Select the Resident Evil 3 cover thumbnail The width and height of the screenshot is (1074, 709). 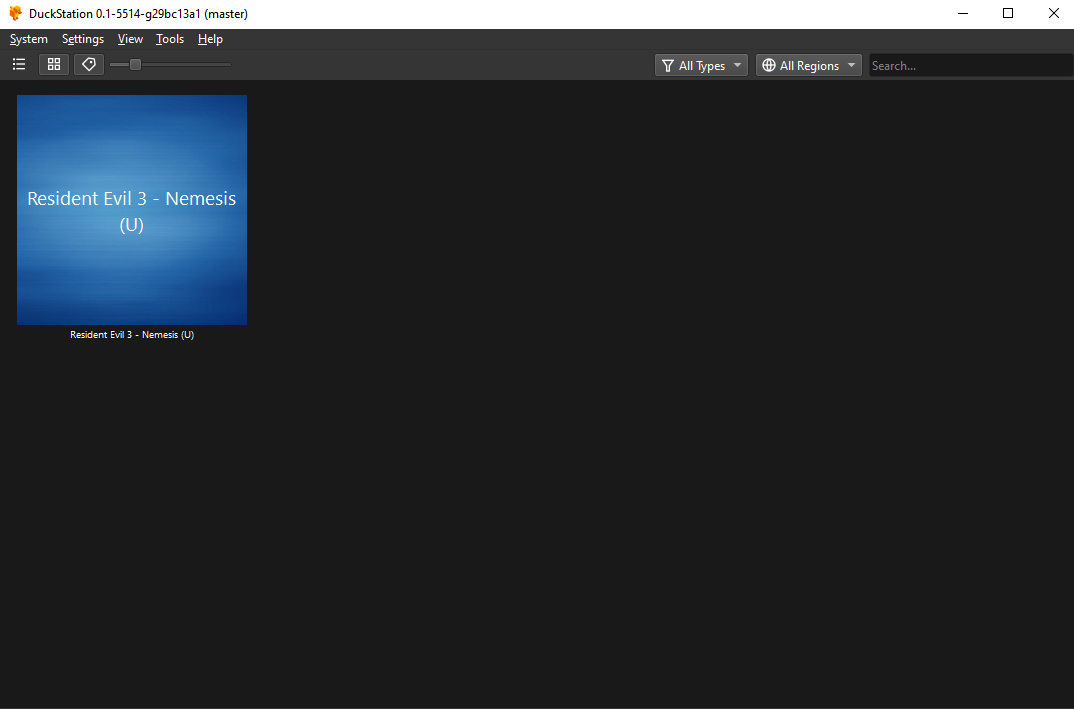(132, 210)
